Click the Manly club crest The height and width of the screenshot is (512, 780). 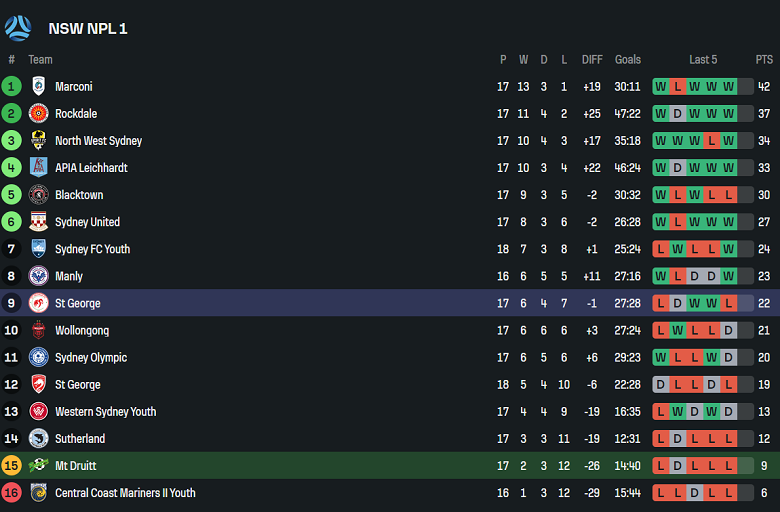point(39,276)
